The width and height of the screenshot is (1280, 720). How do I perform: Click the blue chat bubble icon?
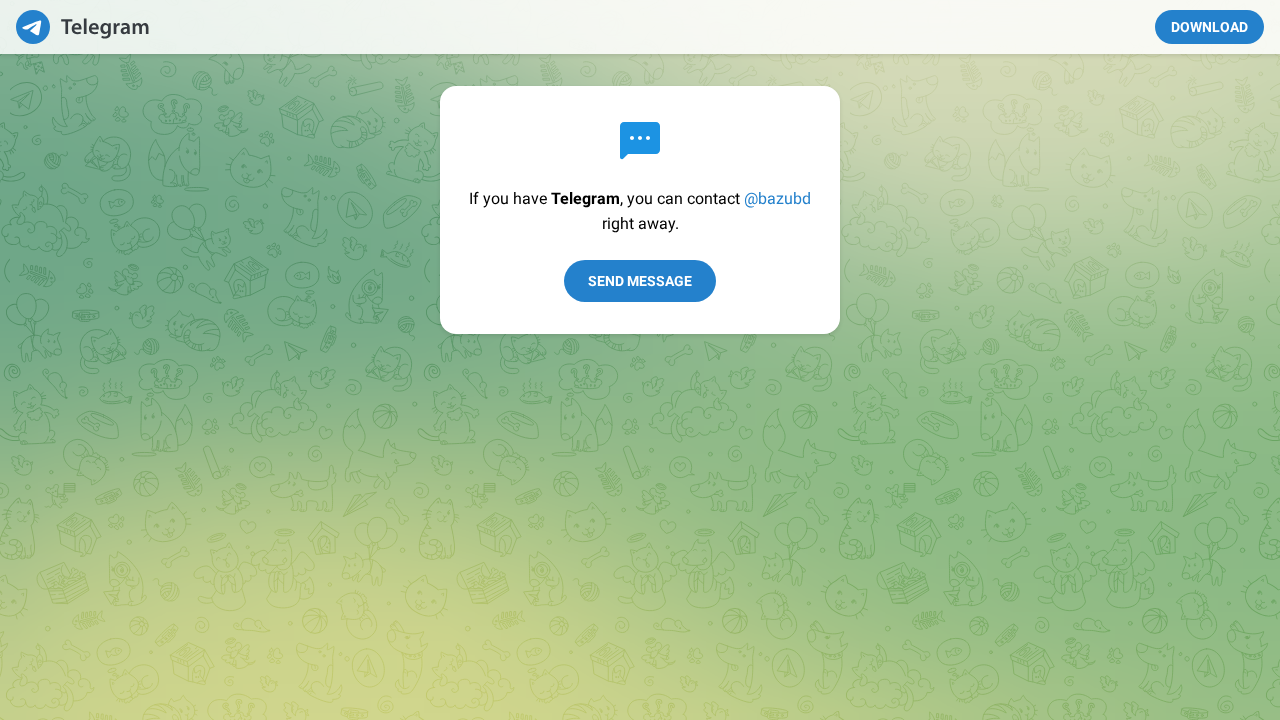(640, 140)
